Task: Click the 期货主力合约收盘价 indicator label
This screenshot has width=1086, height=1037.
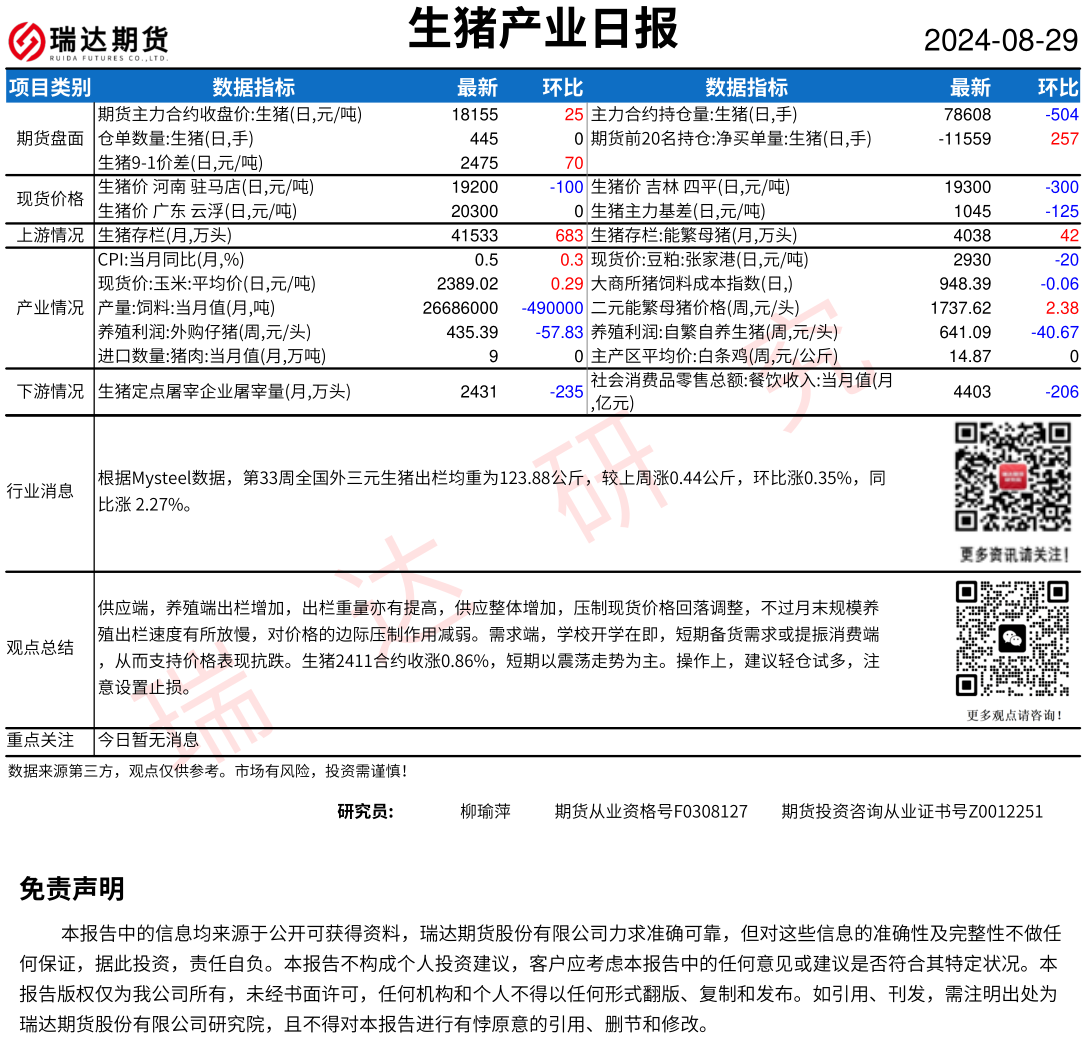Action: pyautogui.click(x=230, y=114)
